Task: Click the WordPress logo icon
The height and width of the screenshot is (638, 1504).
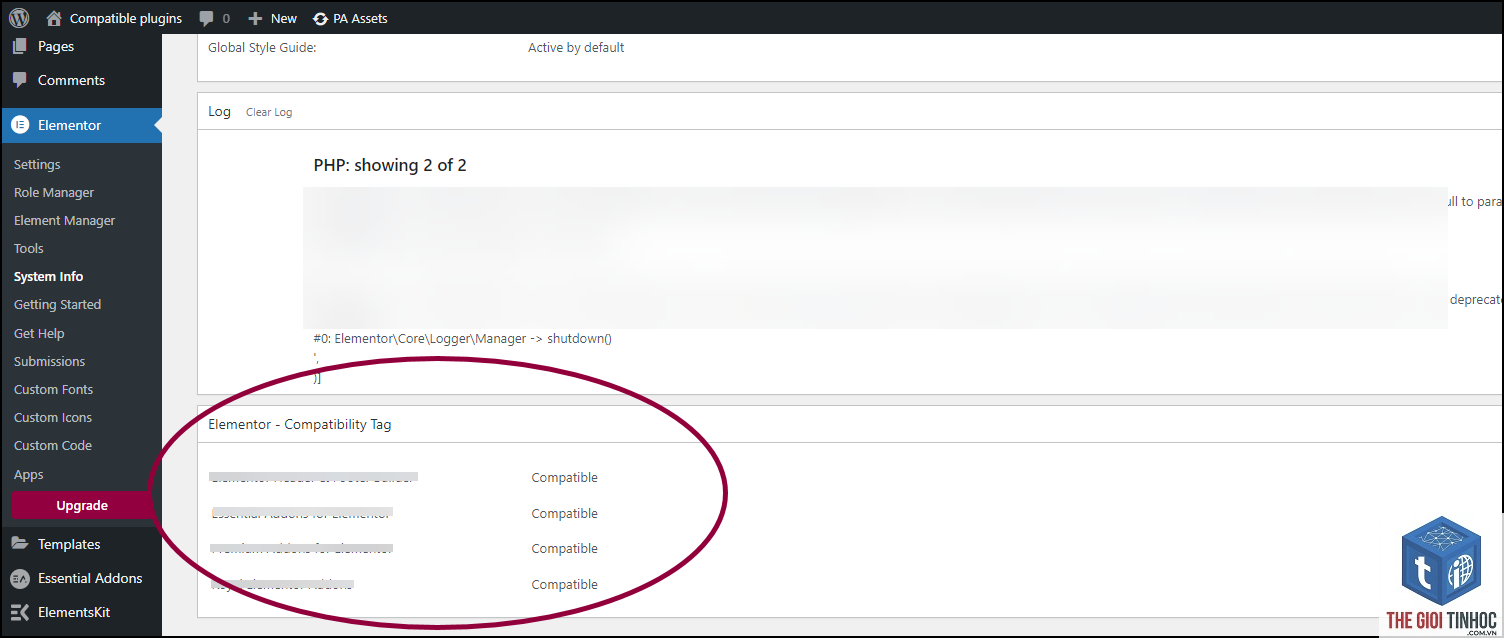Action: (x=19, y=18)
